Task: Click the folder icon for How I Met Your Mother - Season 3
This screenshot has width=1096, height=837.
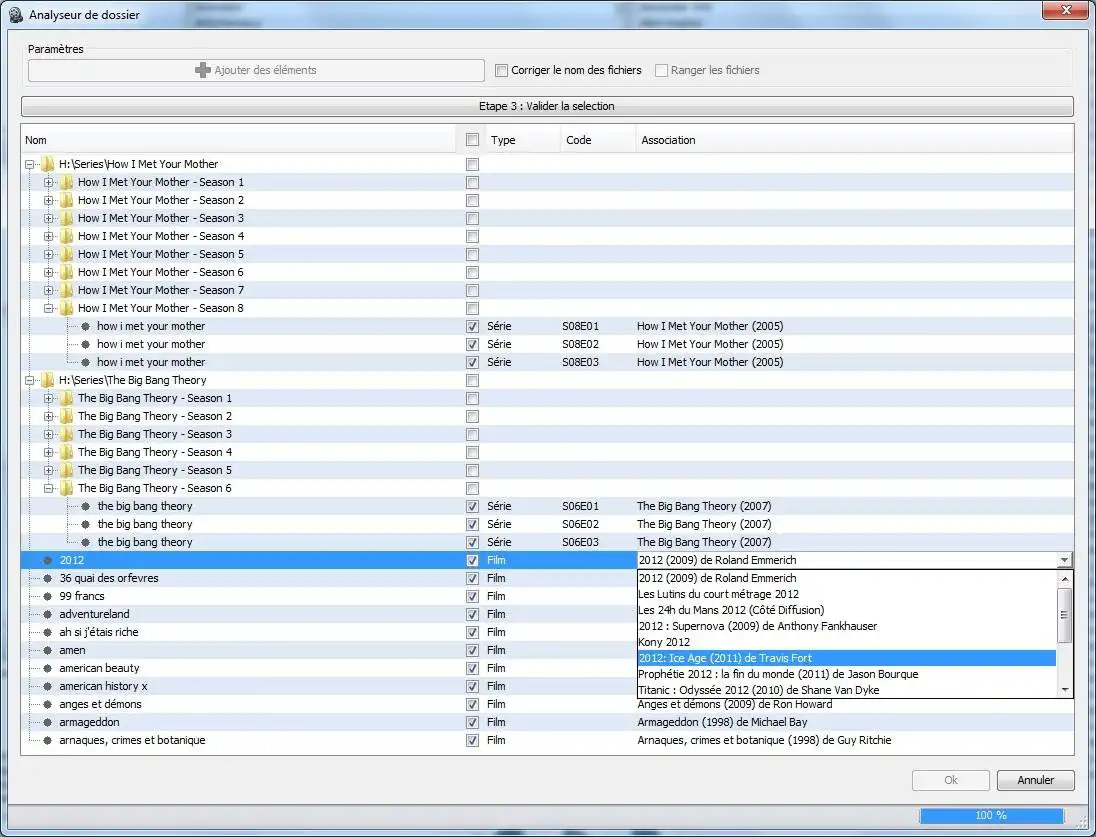Action: pyautogui.click(x=67, y=218)
